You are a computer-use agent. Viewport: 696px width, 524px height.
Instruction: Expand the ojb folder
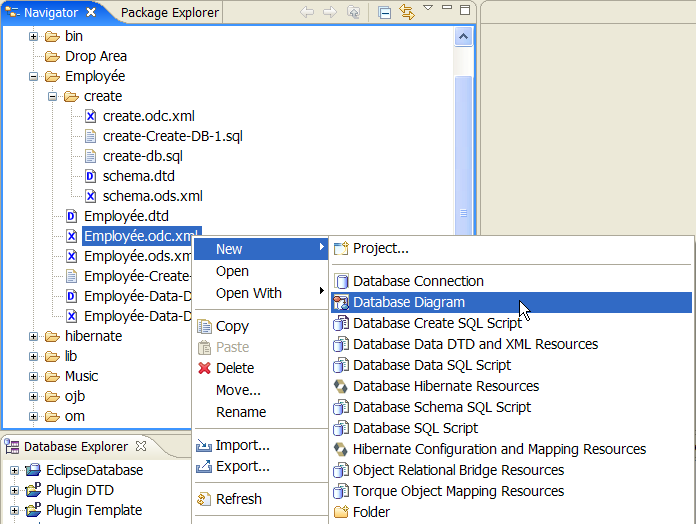click(x=33, y=396)
